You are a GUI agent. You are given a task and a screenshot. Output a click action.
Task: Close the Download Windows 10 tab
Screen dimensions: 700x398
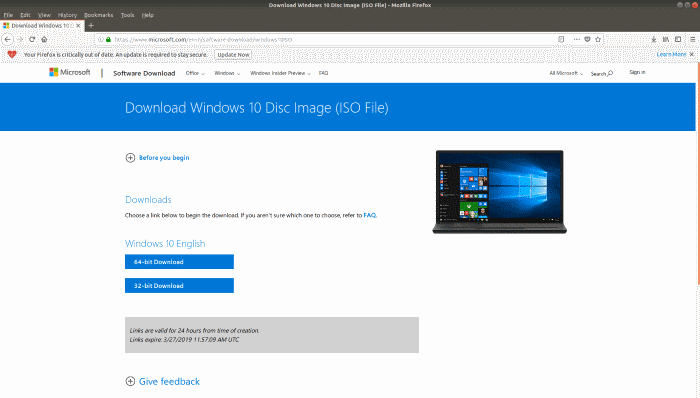[x=78, y=25]
